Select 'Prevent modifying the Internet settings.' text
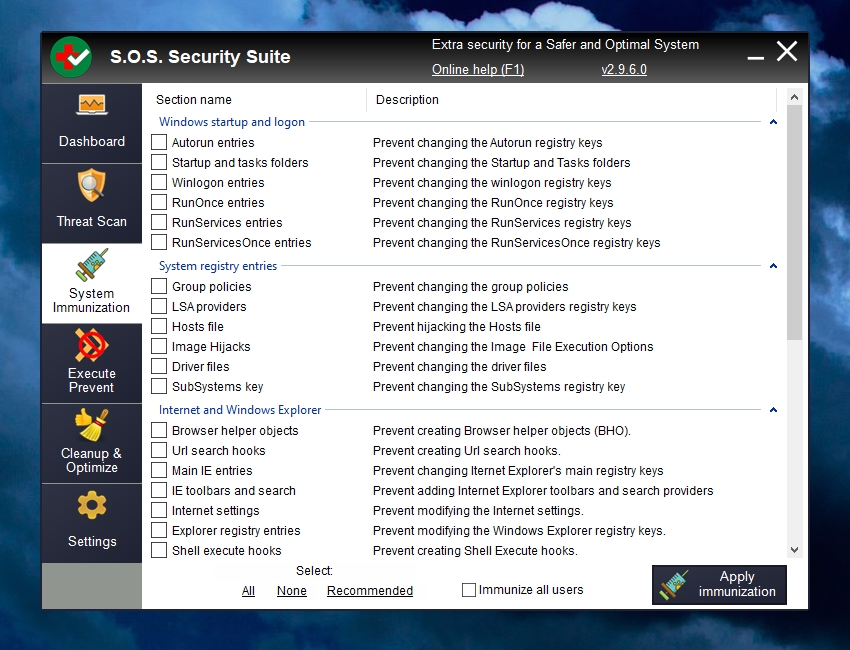This screenshot has width=850, height=650. [478, 511]
